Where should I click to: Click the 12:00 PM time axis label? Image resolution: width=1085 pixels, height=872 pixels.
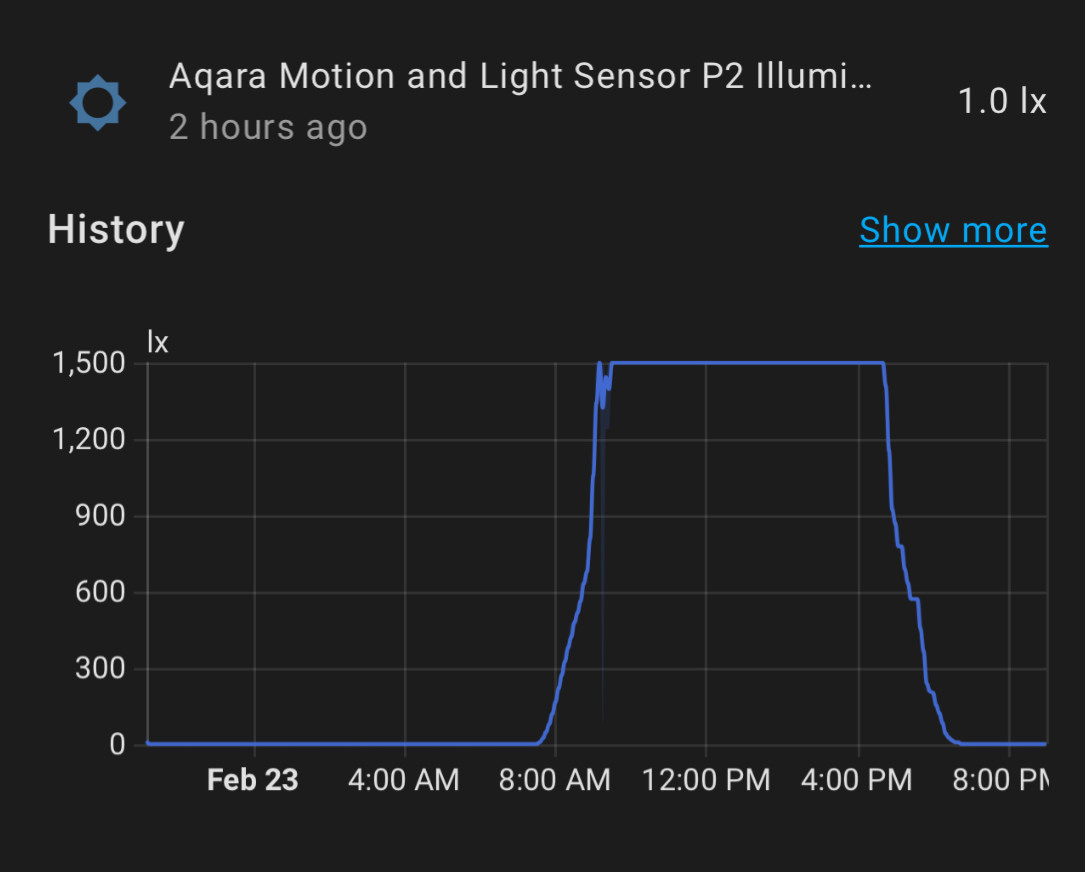click(706, 780)
